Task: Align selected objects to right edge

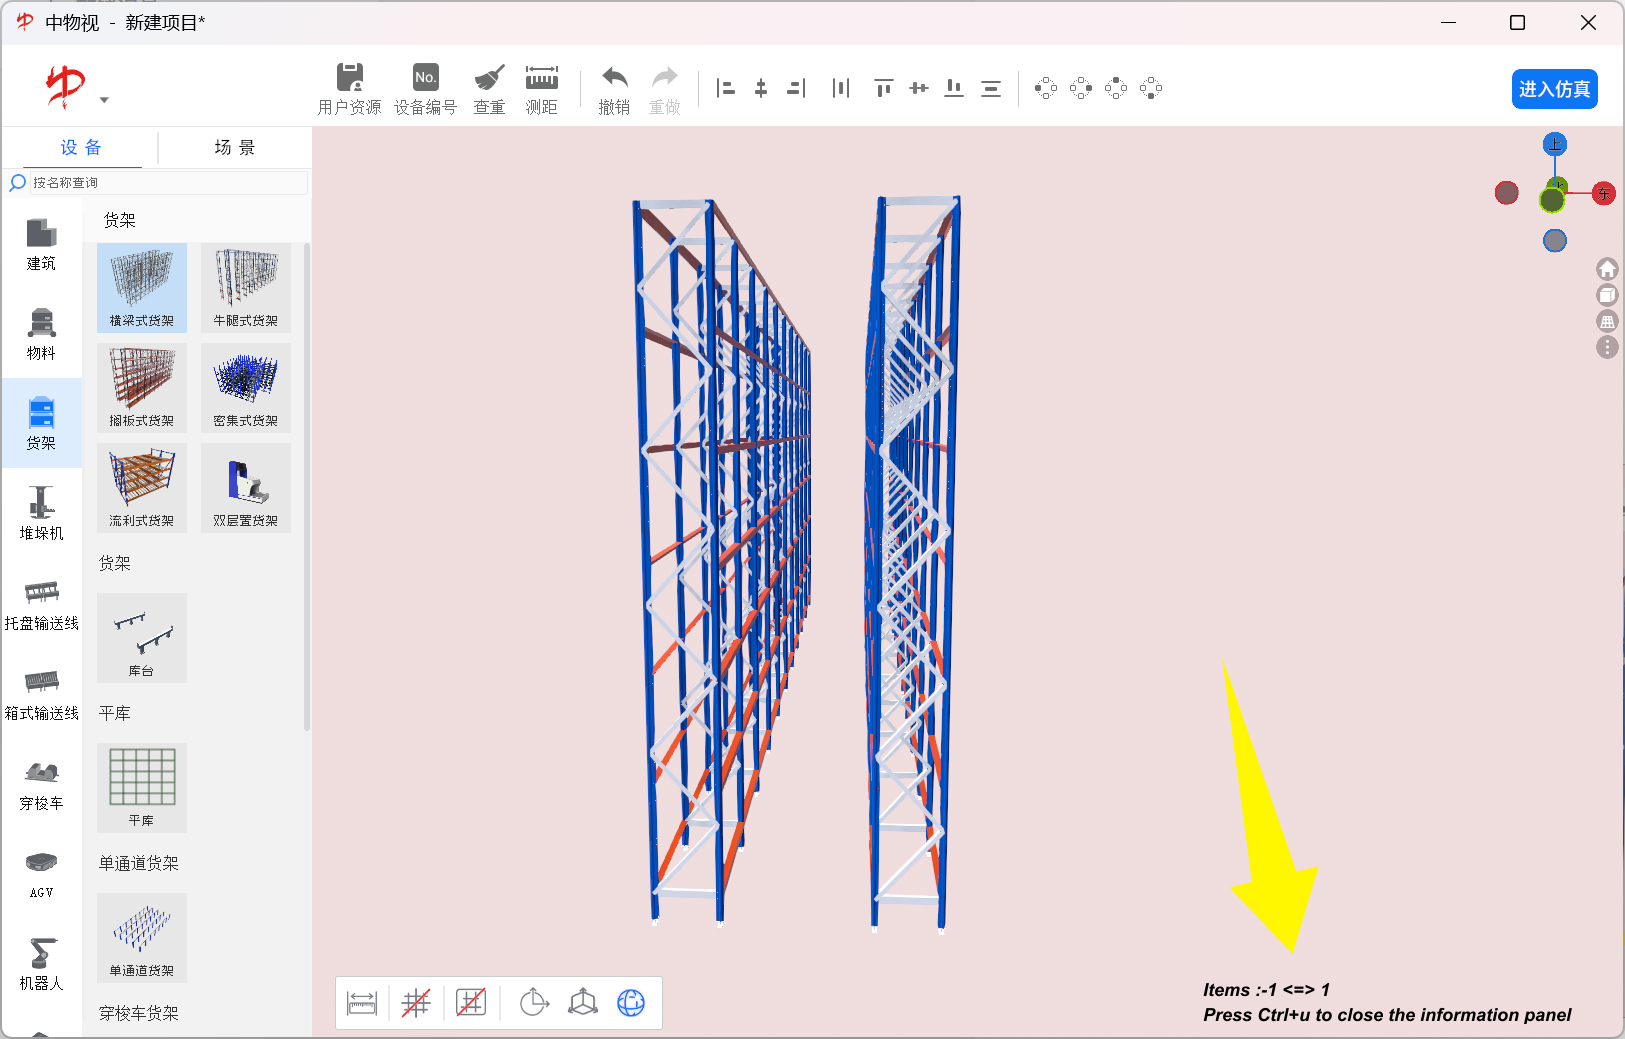Action: [796, 89]
